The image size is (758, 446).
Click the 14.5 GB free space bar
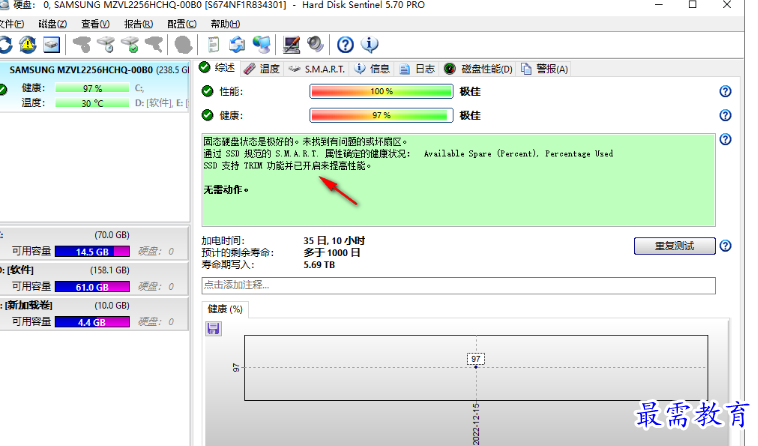pyautogui.click(x=92, y=252)
